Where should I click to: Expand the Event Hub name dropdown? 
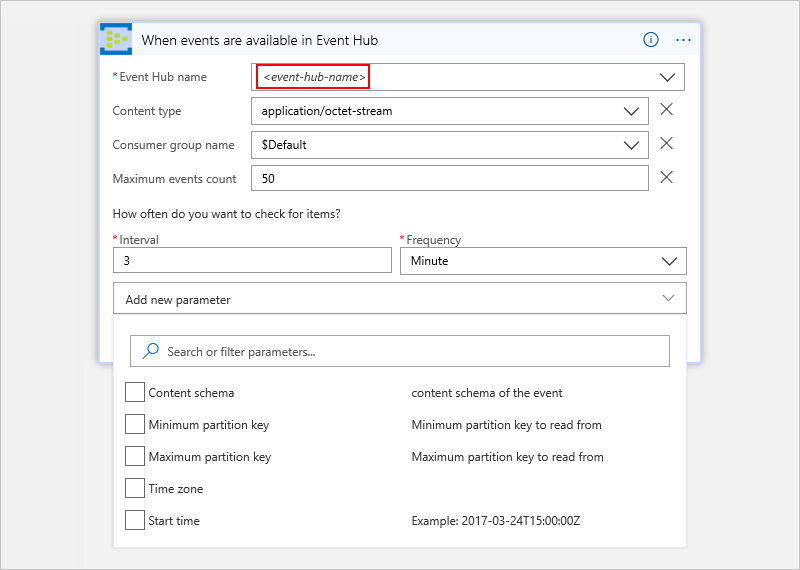point(667,77)
